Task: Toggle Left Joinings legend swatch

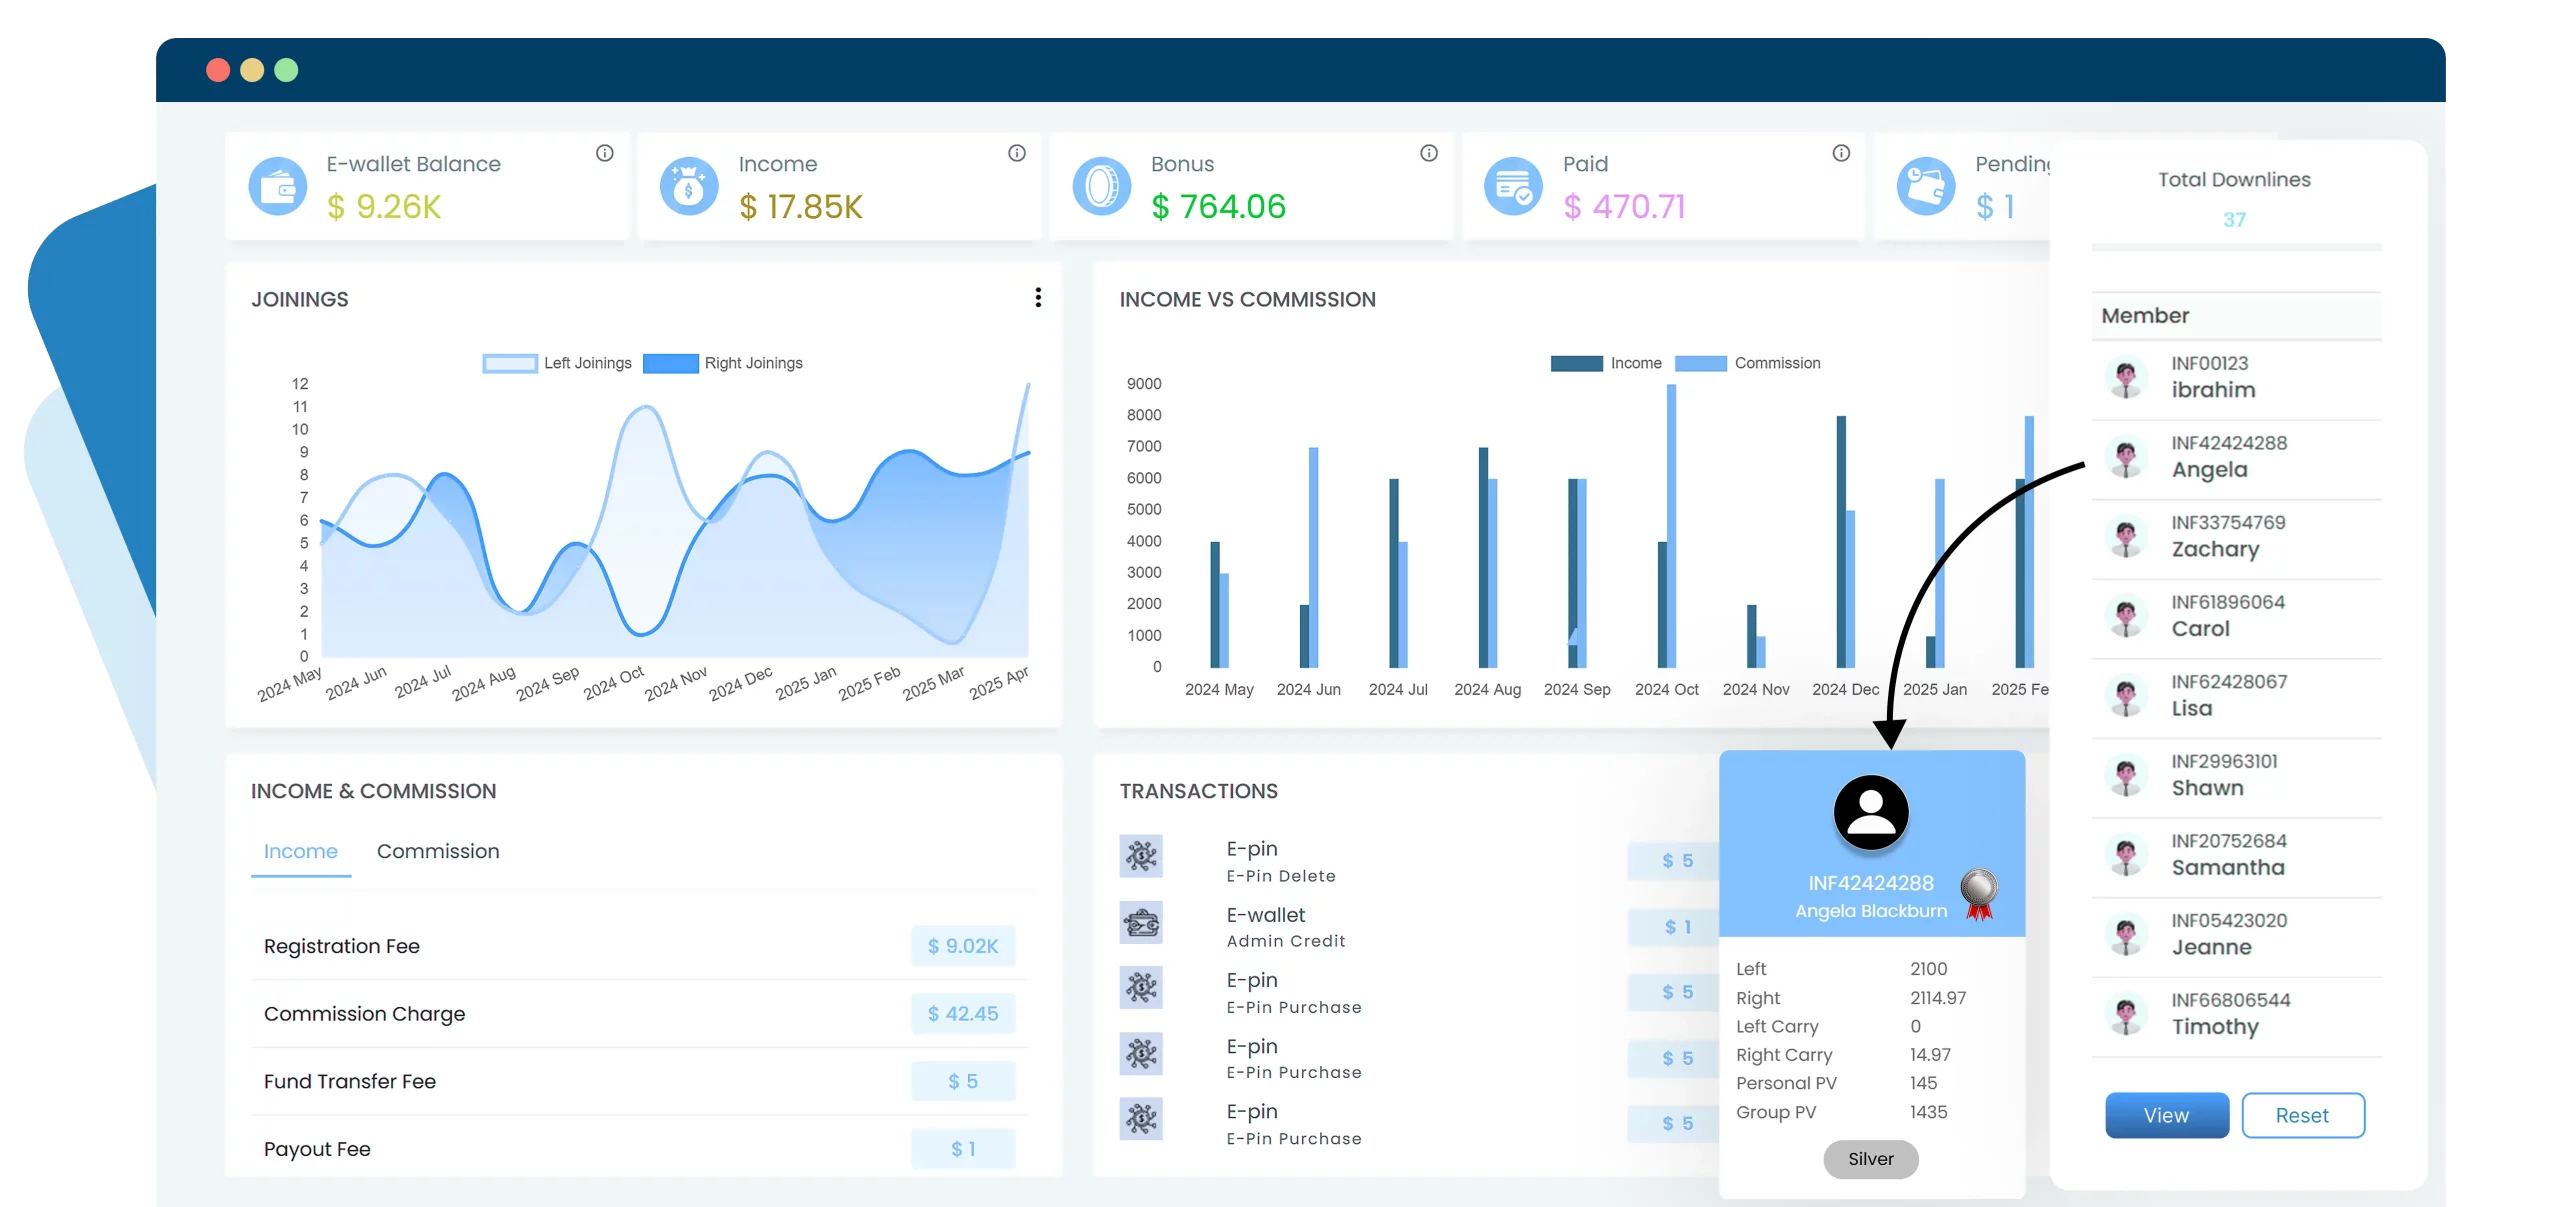Action: click(x=510, y=363)
